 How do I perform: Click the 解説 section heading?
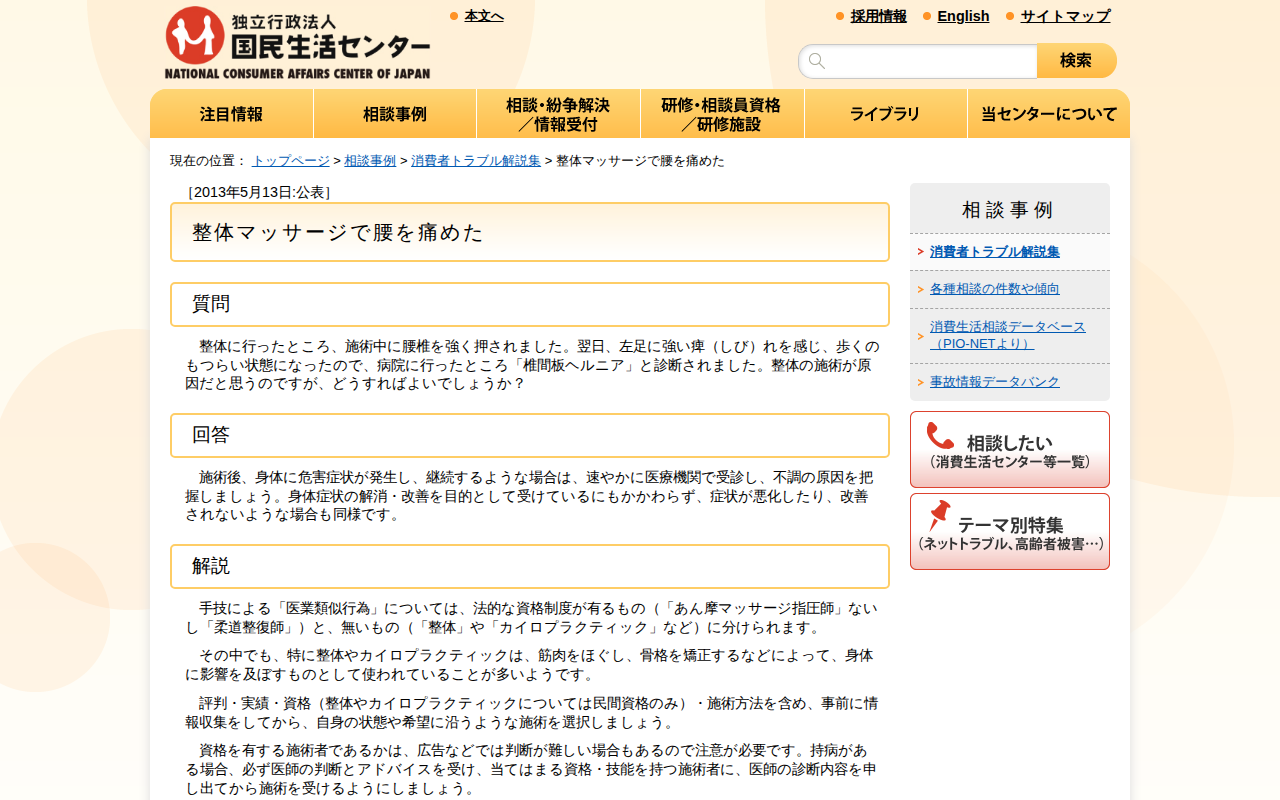coord(211,566)
